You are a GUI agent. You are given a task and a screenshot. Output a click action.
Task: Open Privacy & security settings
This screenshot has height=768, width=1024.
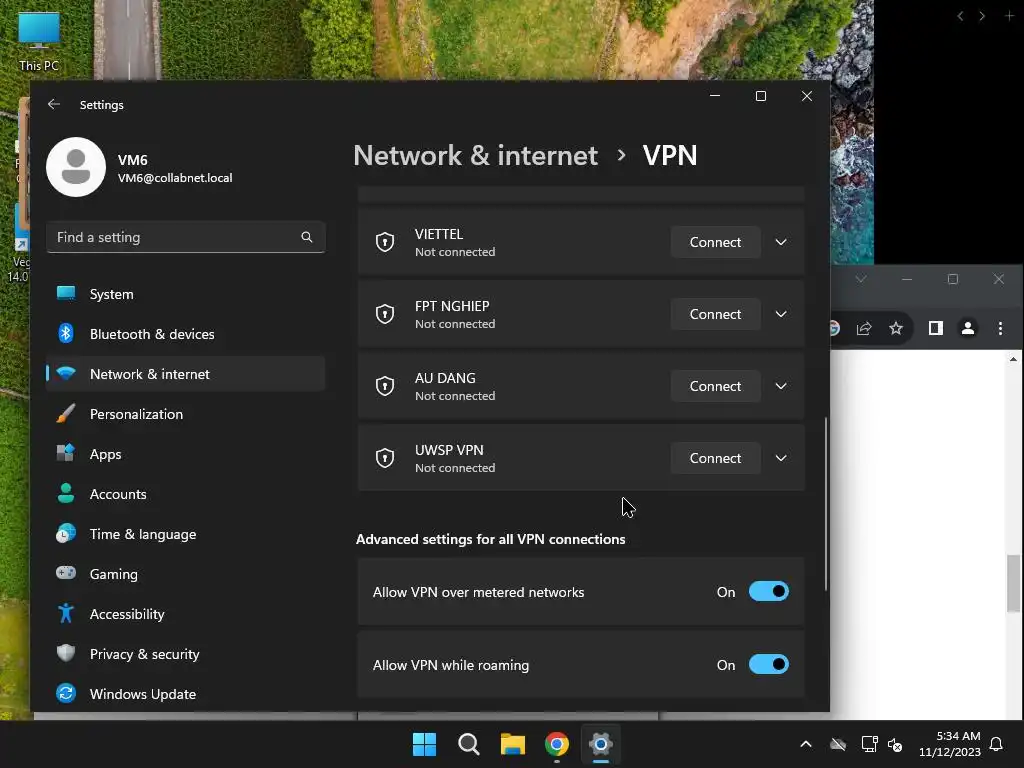[x=185, y=654]
